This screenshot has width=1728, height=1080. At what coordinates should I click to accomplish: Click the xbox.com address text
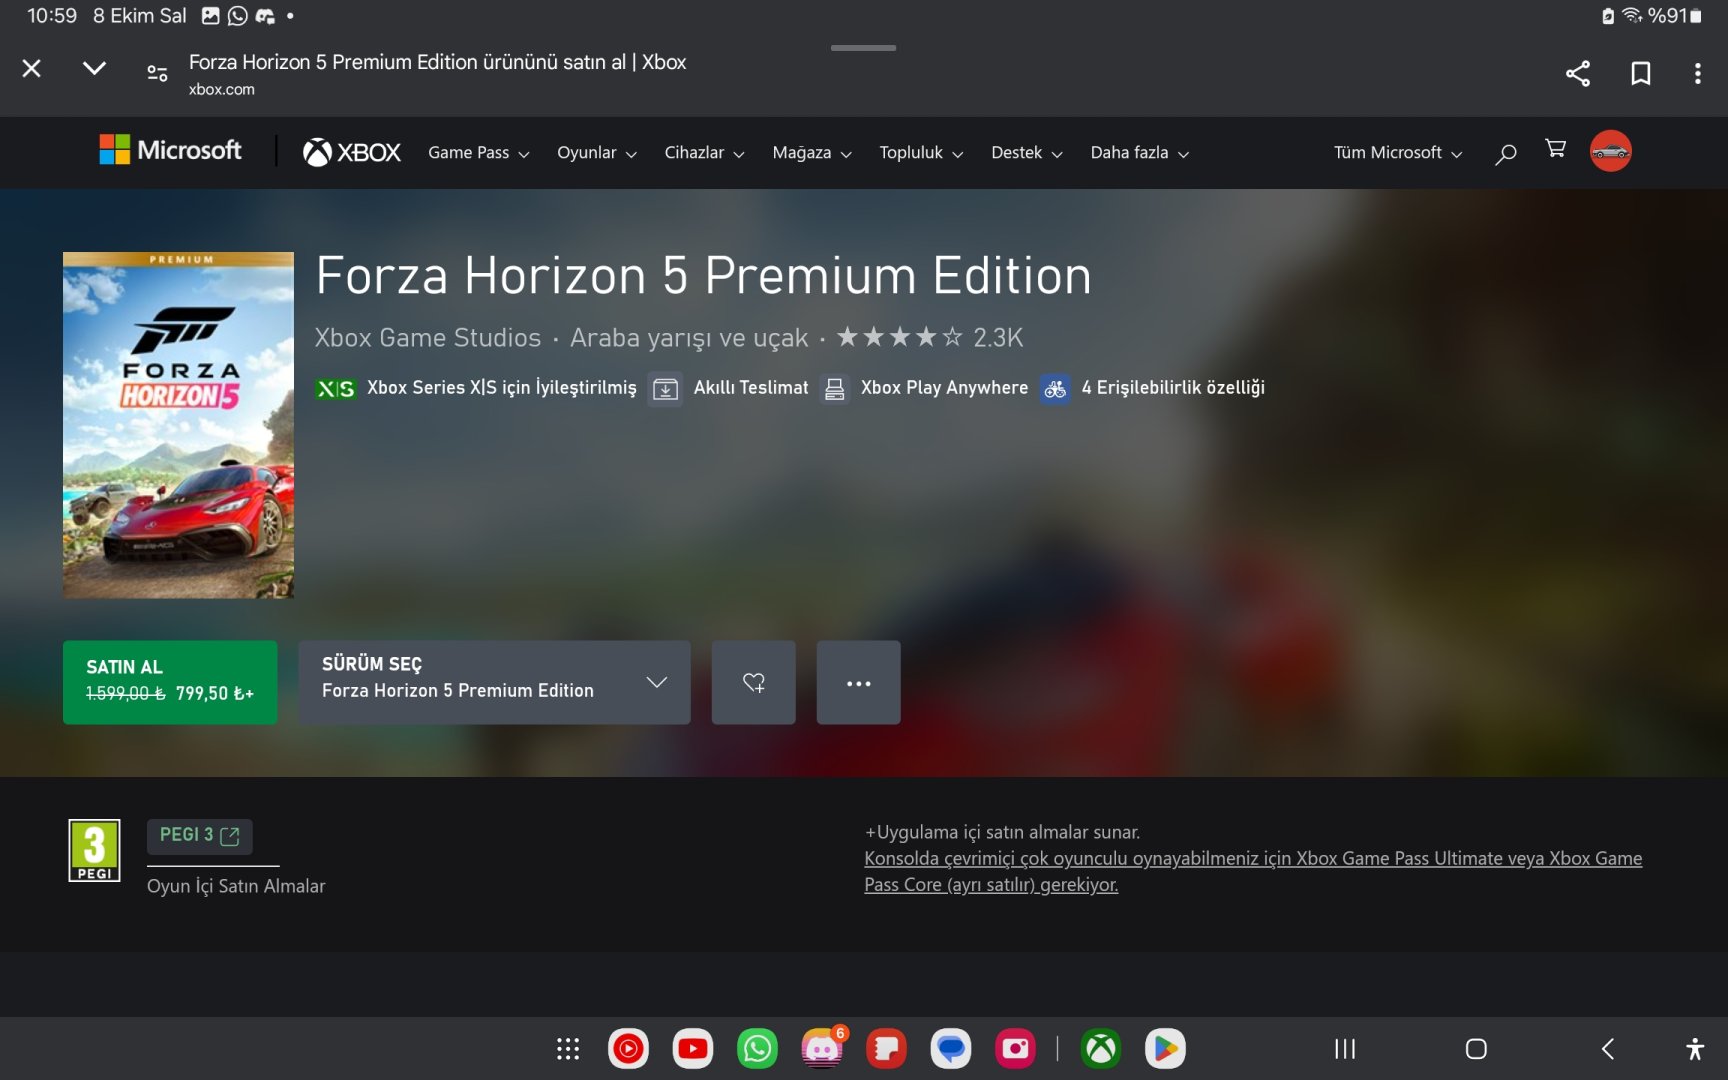pyautogui.click(x=222, y=89)
